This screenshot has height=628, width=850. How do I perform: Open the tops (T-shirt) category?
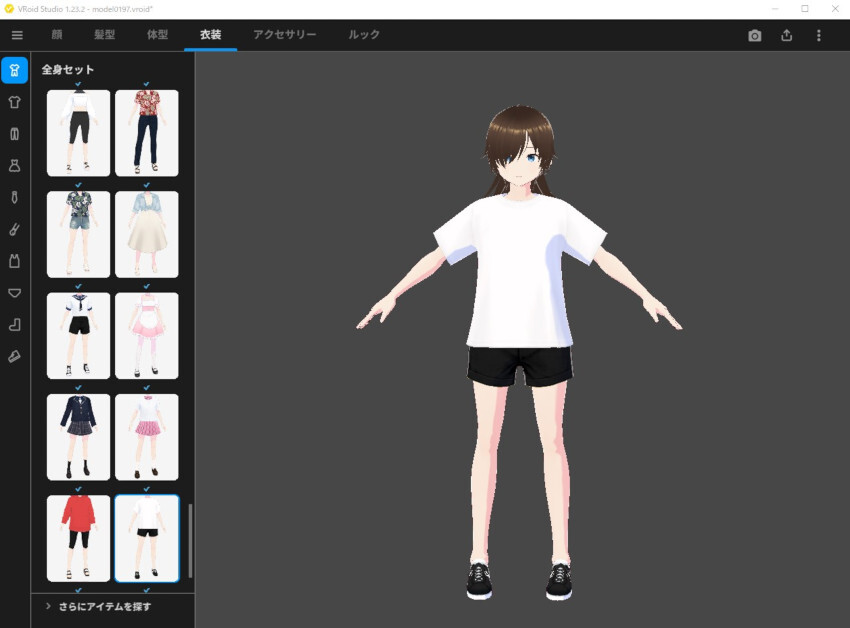(x=15, y=102)
